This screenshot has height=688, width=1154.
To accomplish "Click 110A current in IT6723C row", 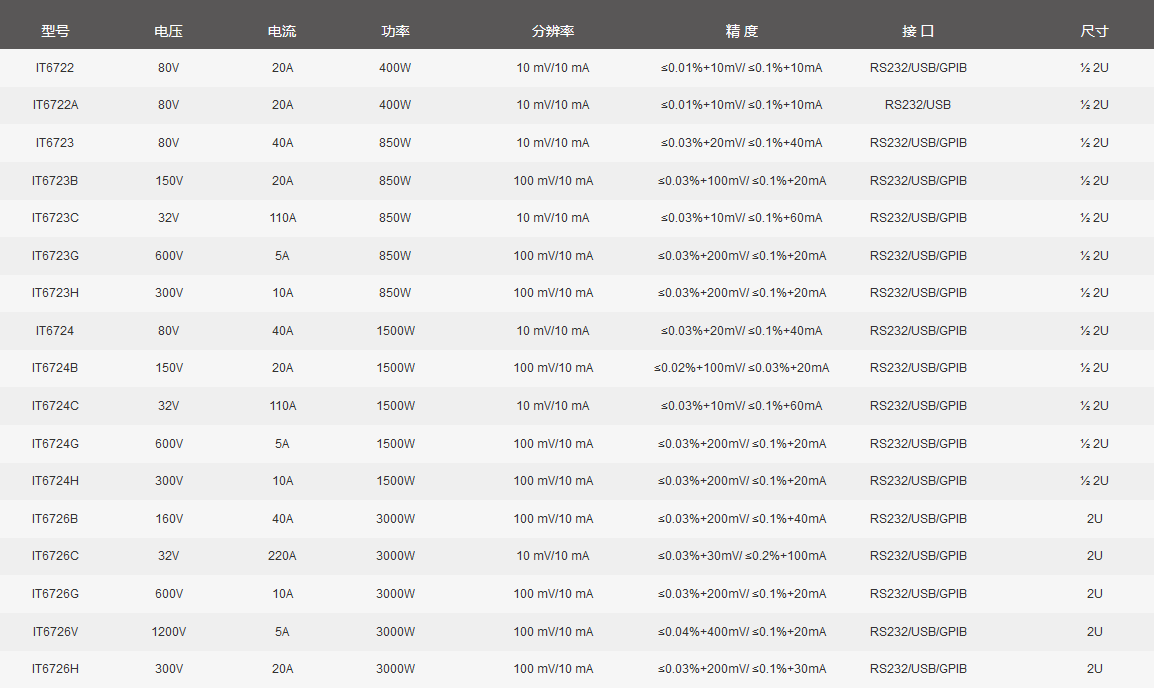I will pyautogui.click(x=283, y=218).
